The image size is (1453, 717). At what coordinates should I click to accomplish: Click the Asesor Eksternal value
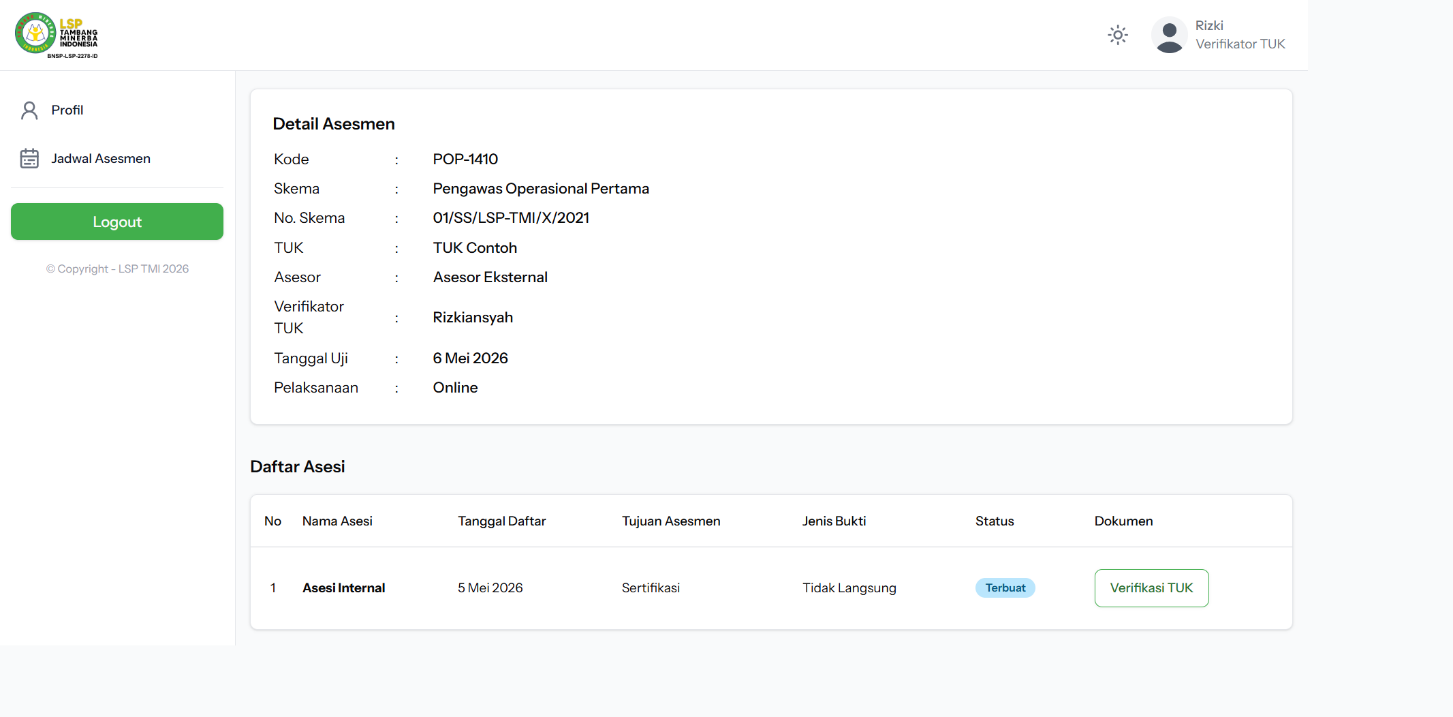(x=490, y=277)
